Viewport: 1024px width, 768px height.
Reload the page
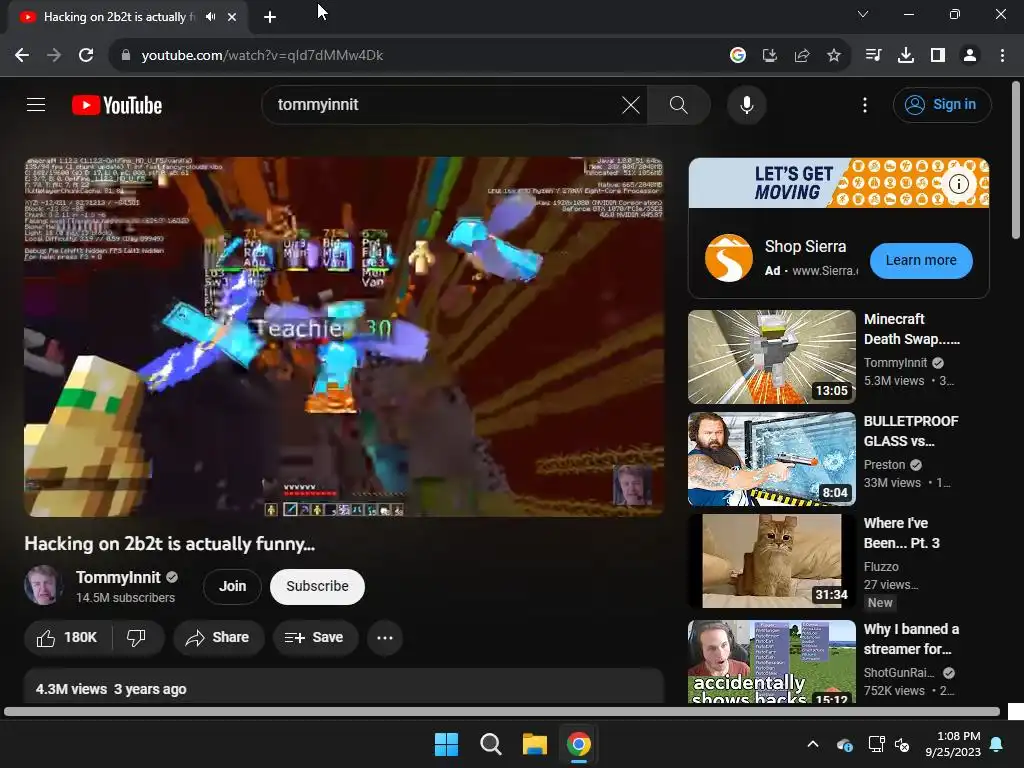86,56
